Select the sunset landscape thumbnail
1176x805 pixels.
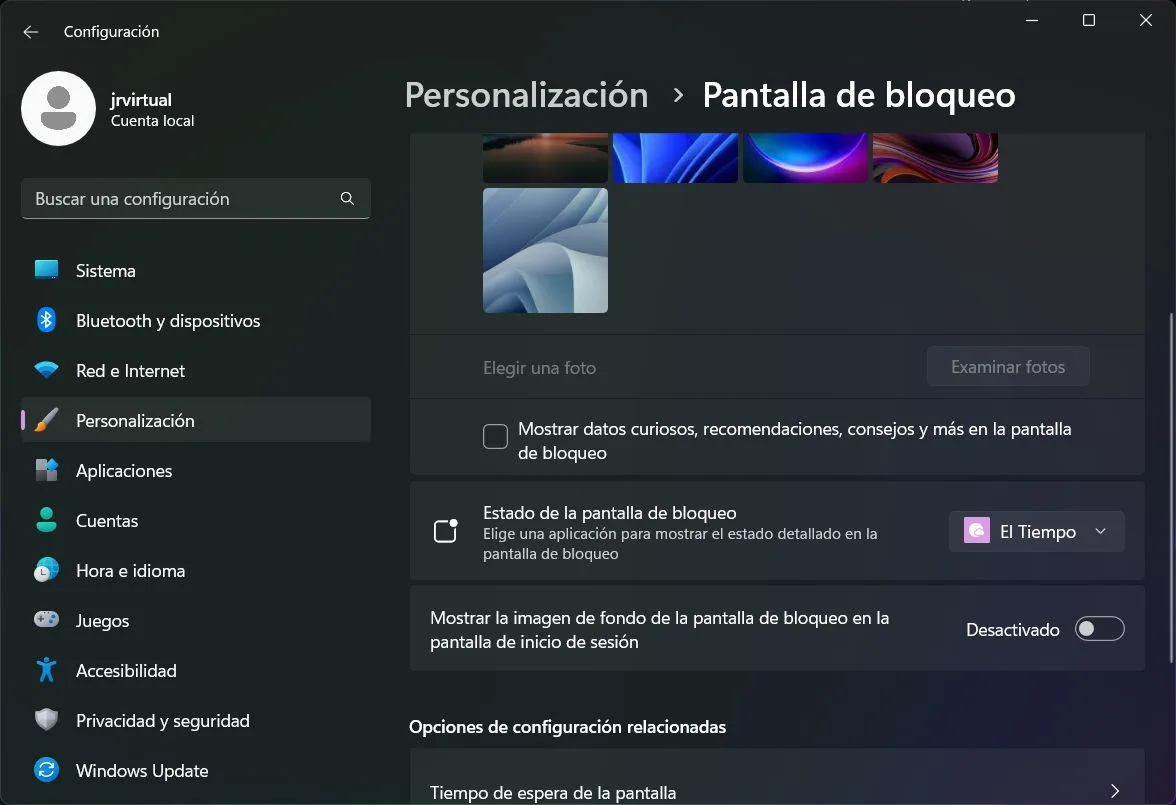(545, 158)
